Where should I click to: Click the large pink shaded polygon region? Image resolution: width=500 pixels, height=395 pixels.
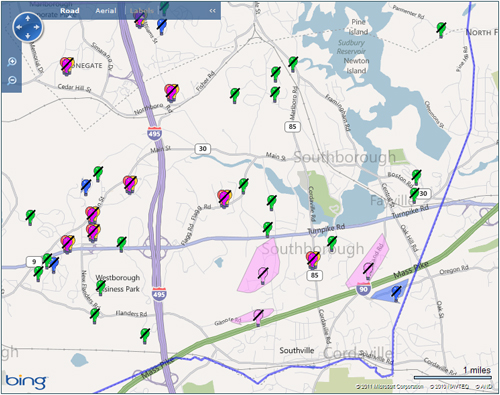[x=258, y=267]
